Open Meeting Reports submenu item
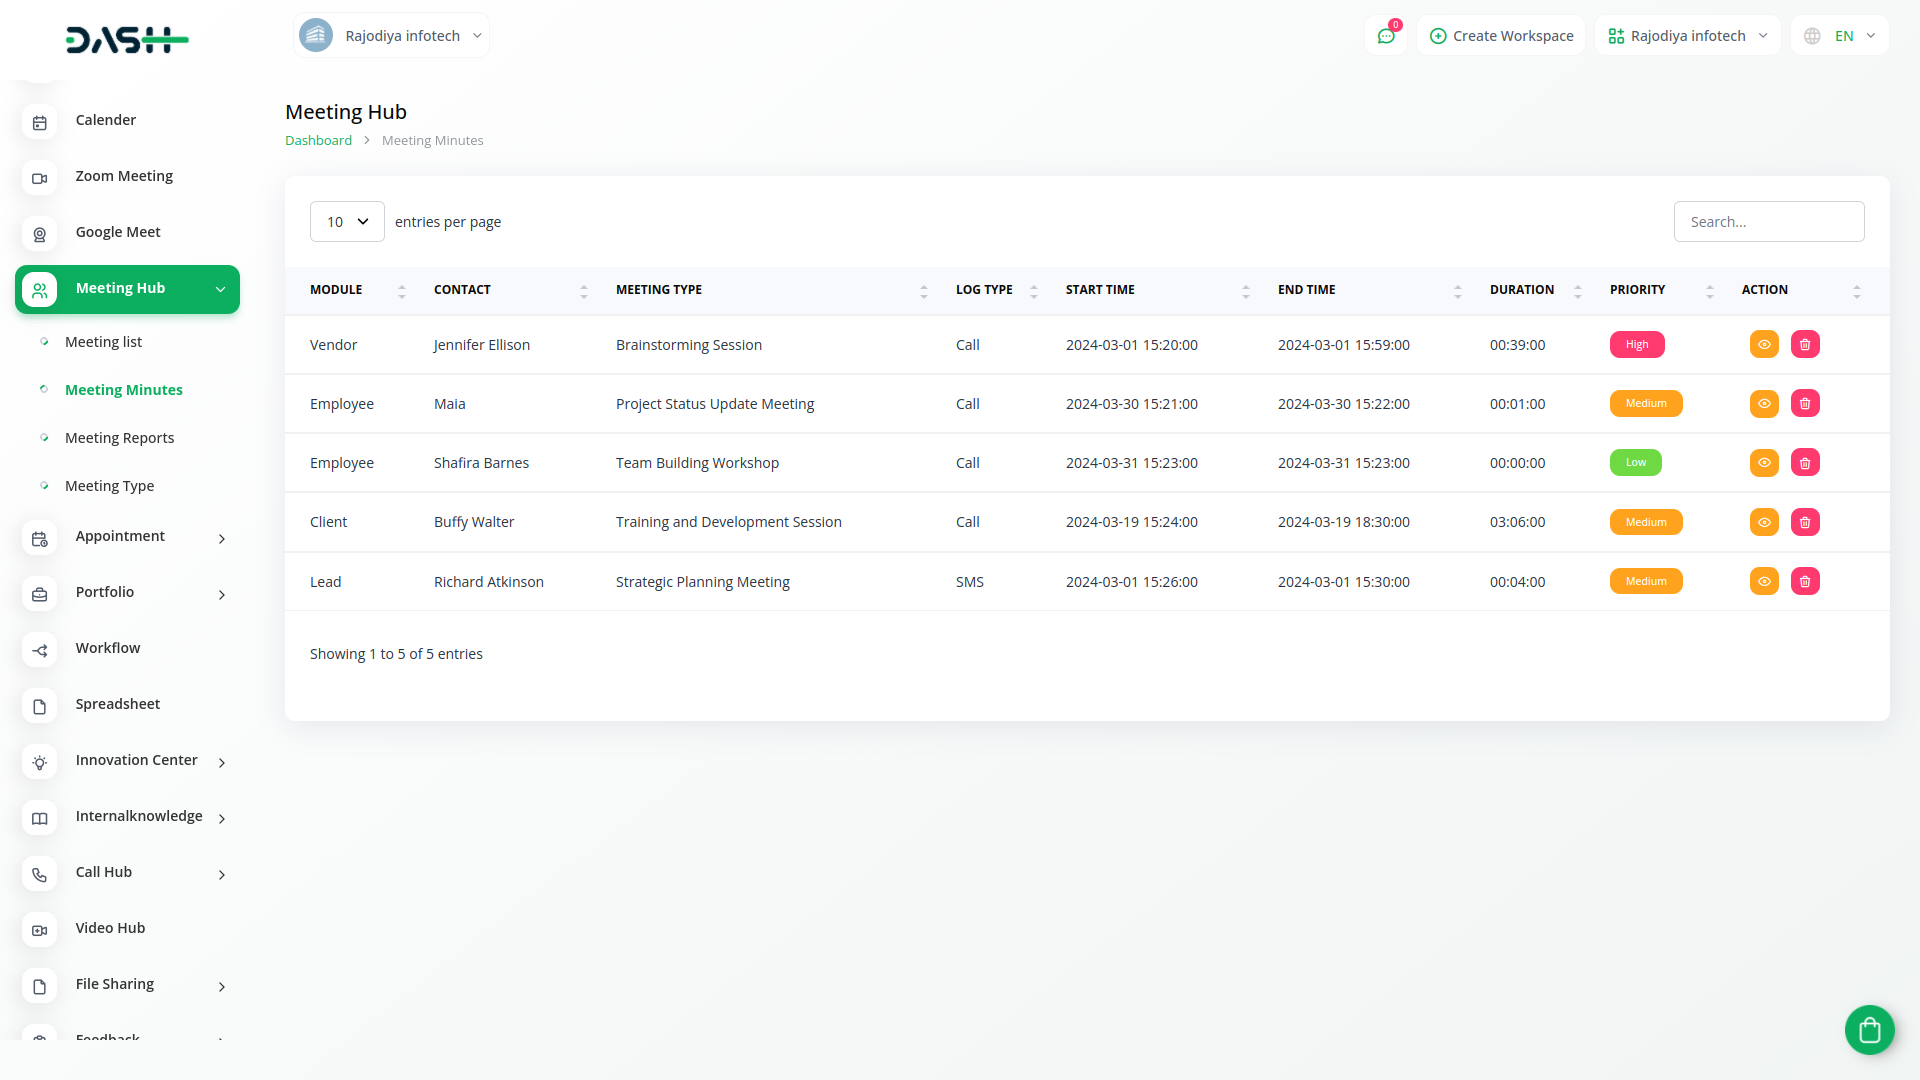Image resolution: width=1920 pixels, height=1080 pixels. [x=119, y=438]
